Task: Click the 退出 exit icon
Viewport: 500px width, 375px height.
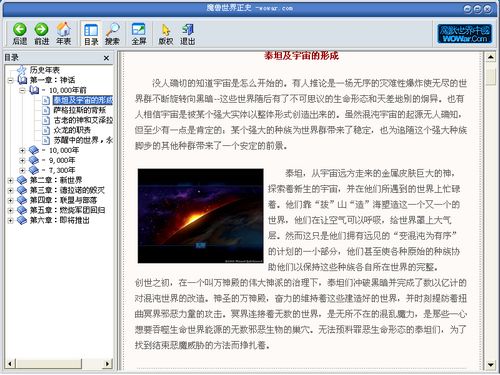Action: pos(187,29)
